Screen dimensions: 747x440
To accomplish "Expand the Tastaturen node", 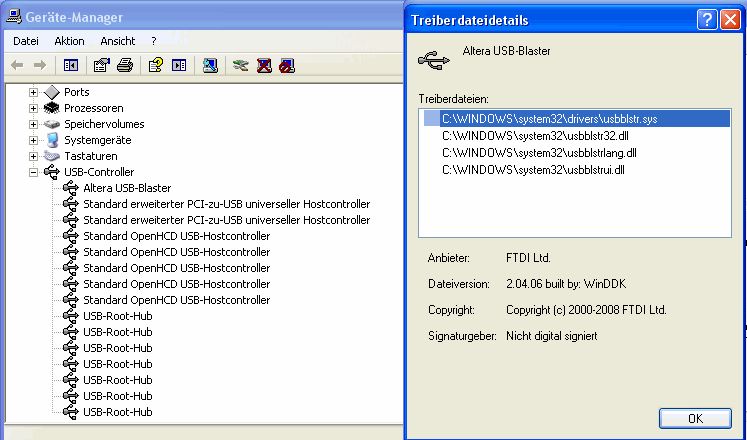I will [x=33, y=156].
